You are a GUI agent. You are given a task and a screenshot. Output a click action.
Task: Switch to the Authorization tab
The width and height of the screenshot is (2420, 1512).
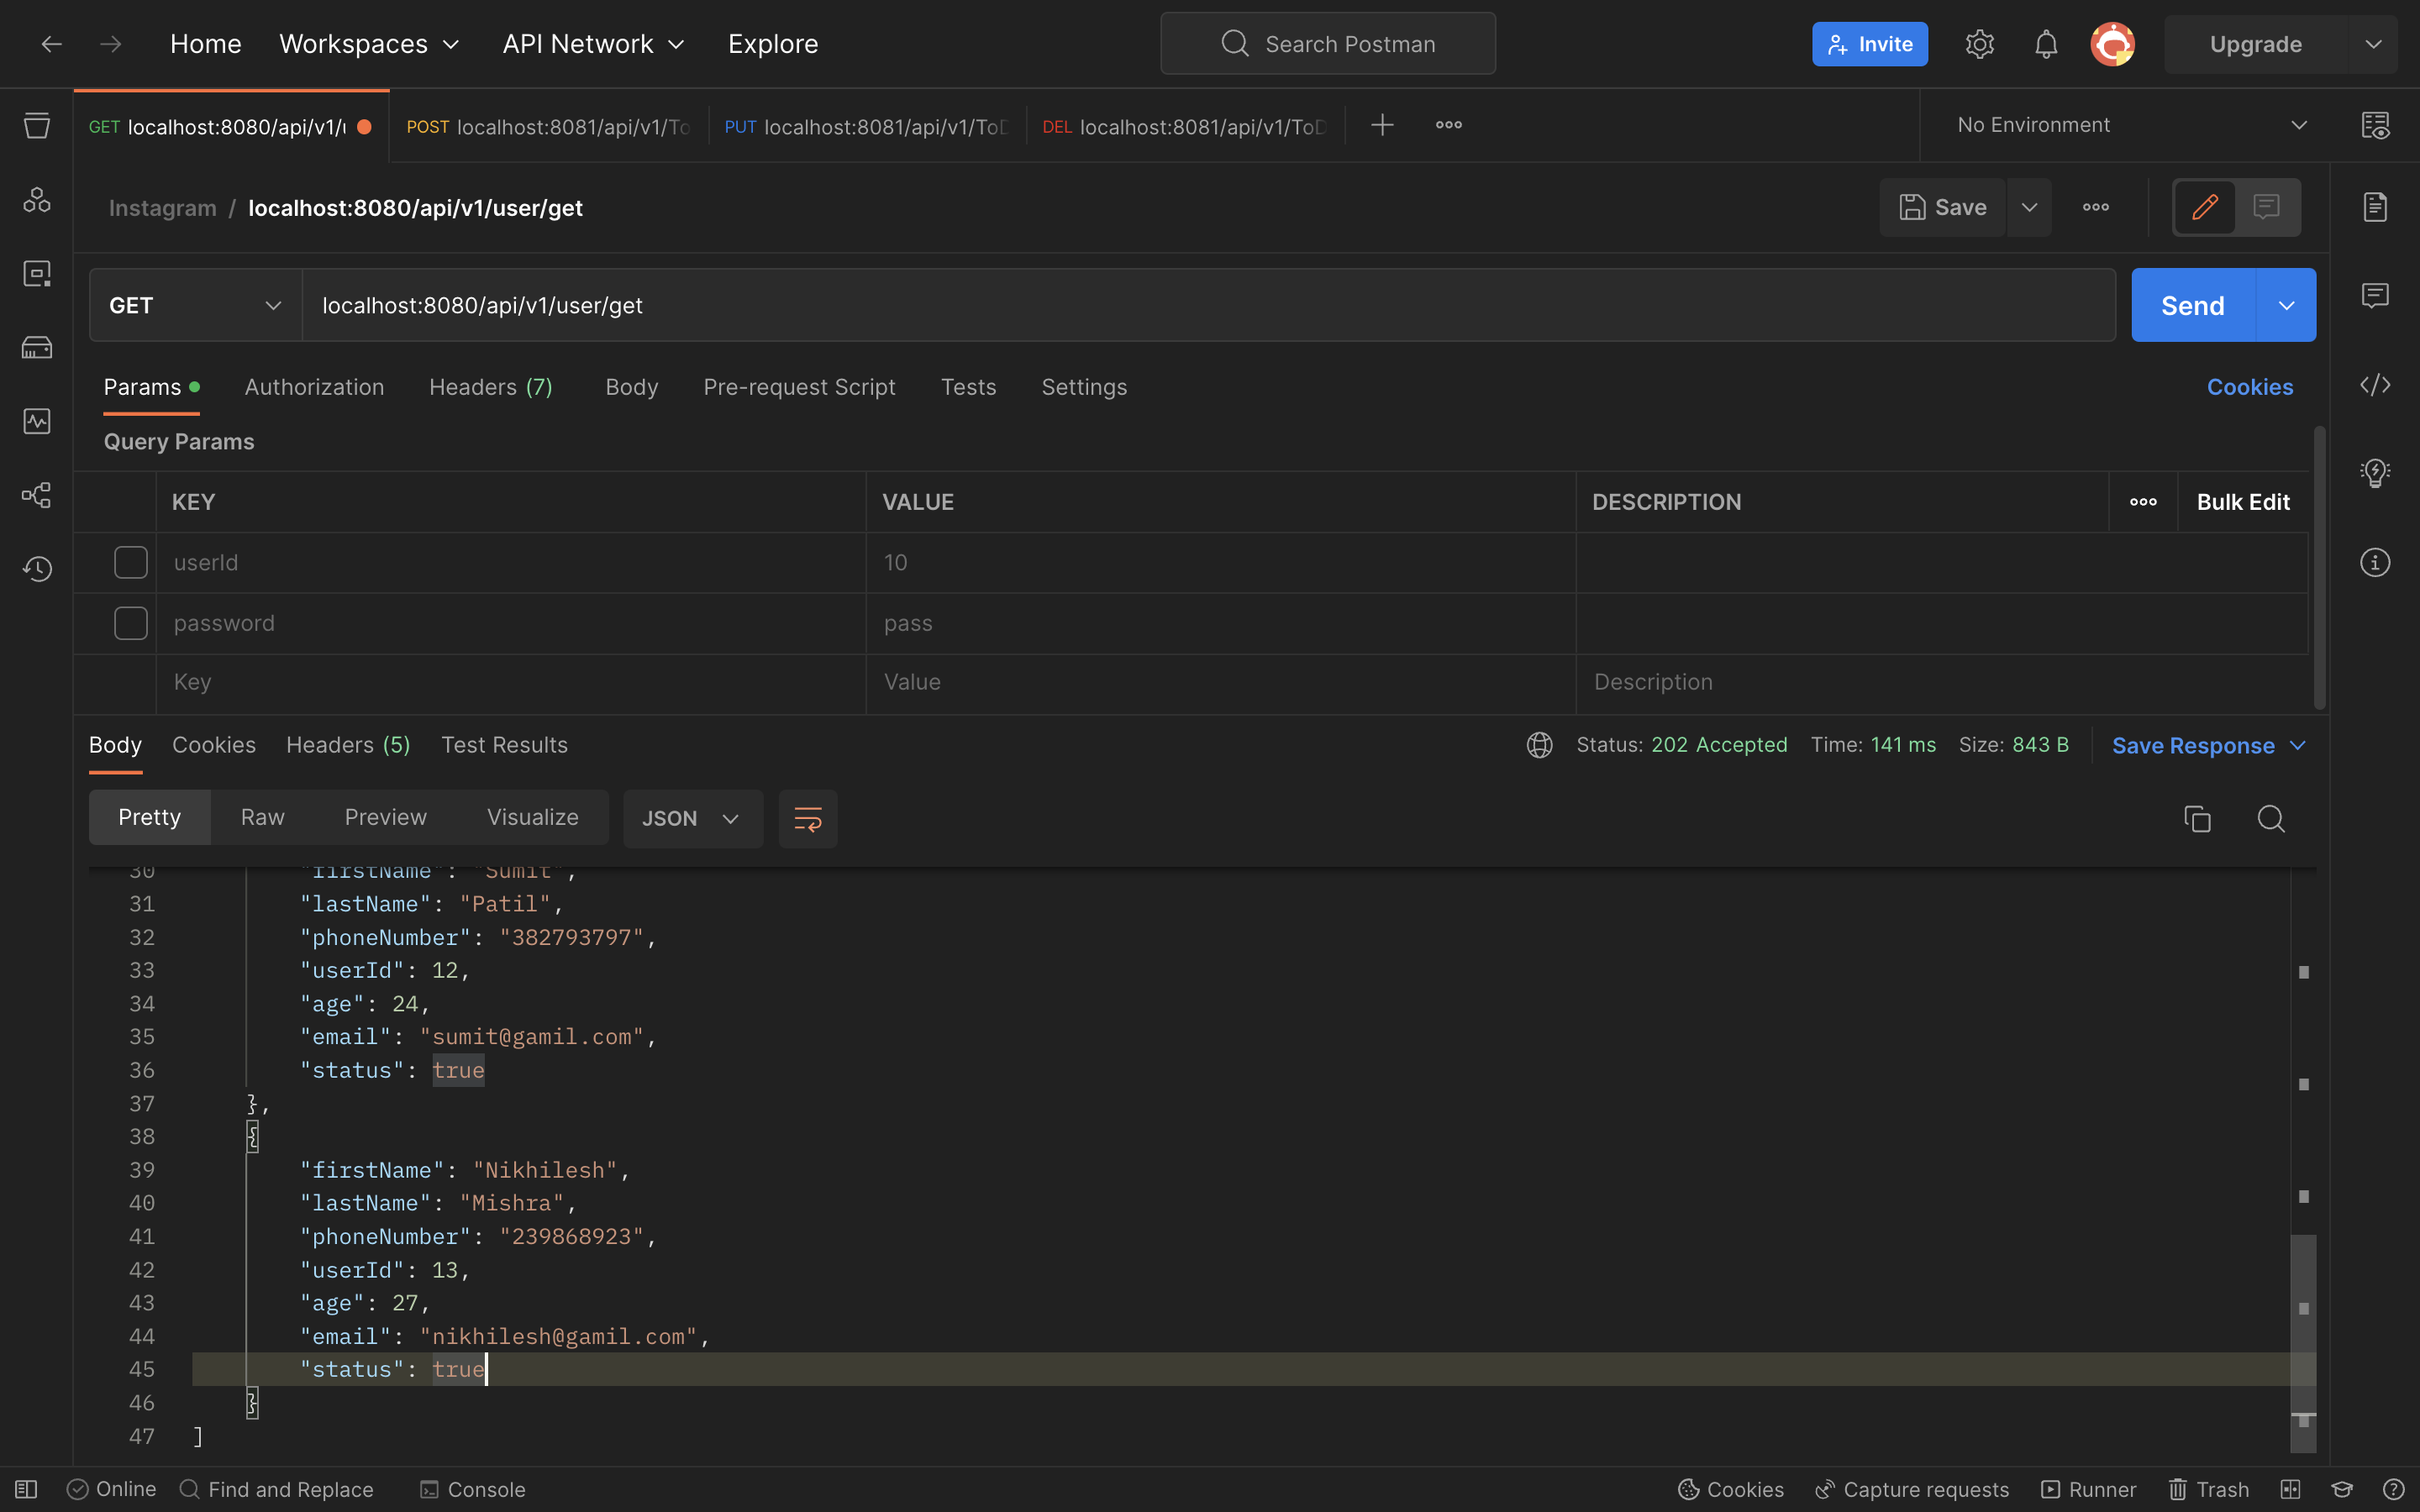[314, 387]
